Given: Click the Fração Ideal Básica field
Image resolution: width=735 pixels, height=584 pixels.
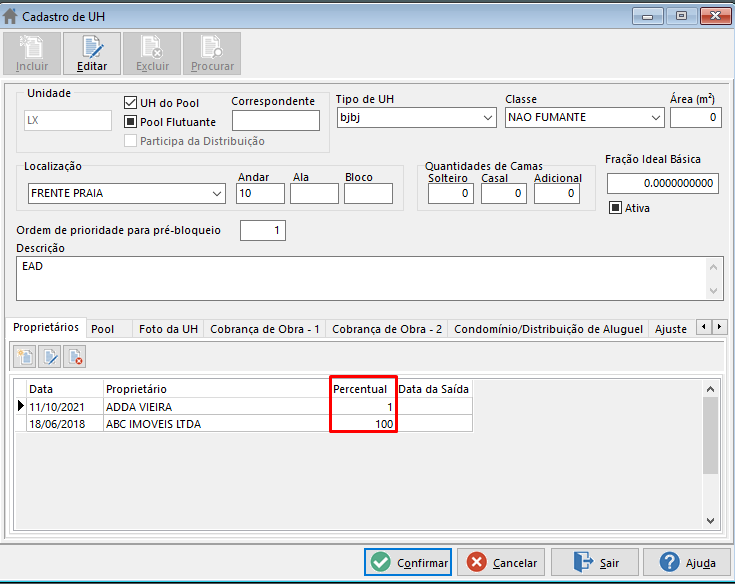Looking at the screenshot, I should (x=663, y=183).
